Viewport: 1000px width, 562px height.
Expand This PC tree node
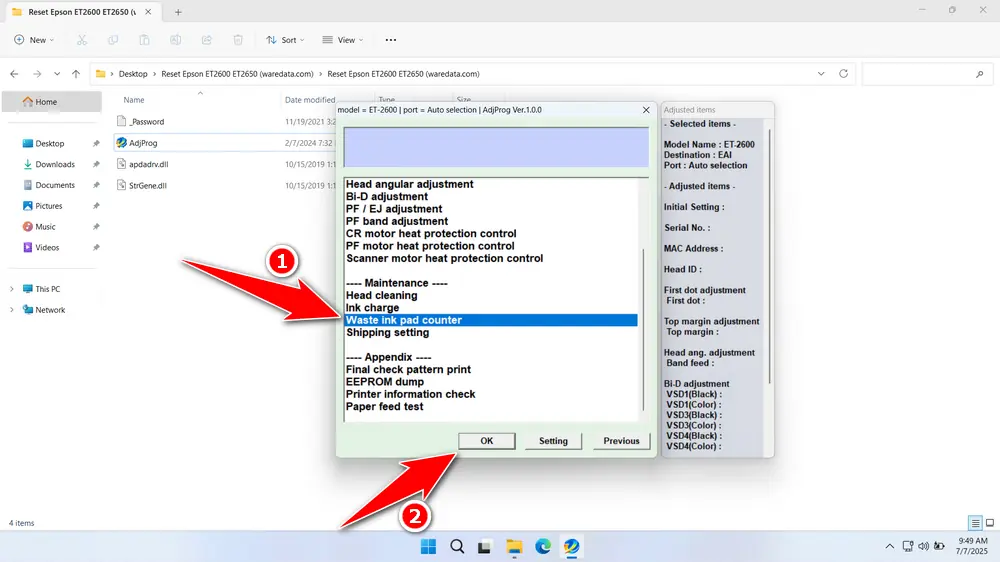(11, 289)
